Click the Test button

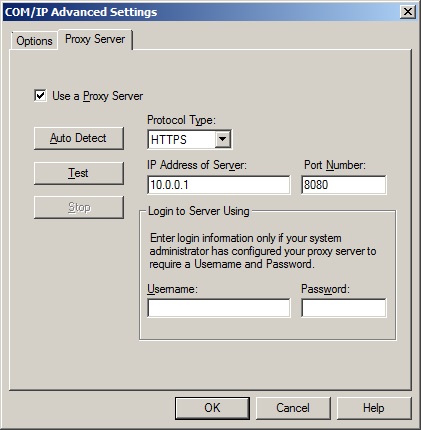(79, 173)
